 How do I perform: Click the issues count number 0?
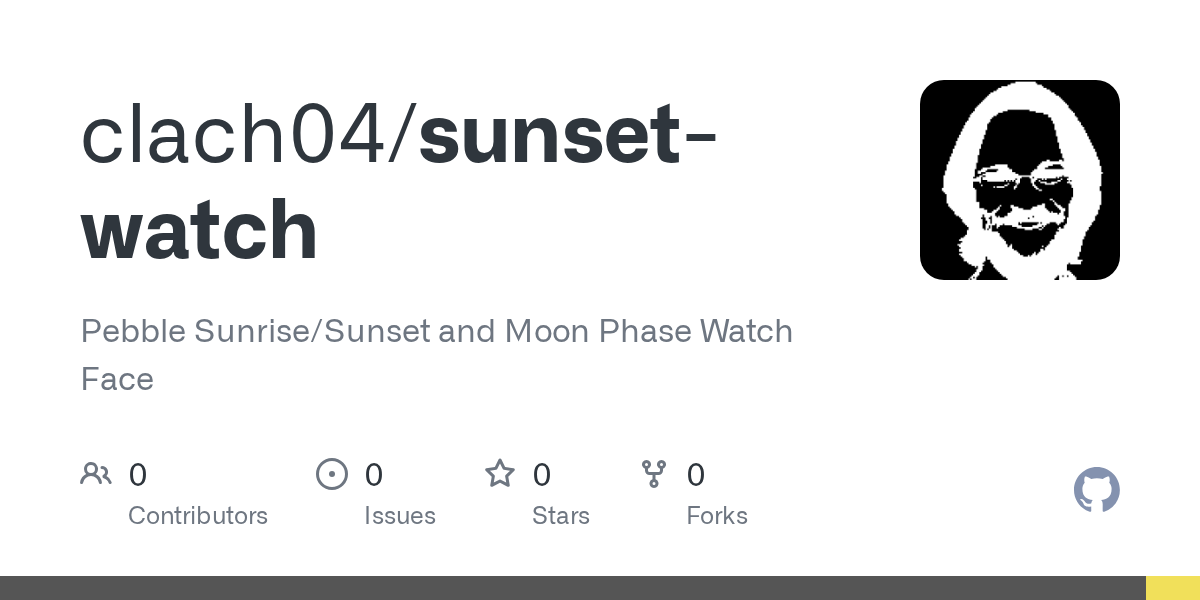(374, 475)
